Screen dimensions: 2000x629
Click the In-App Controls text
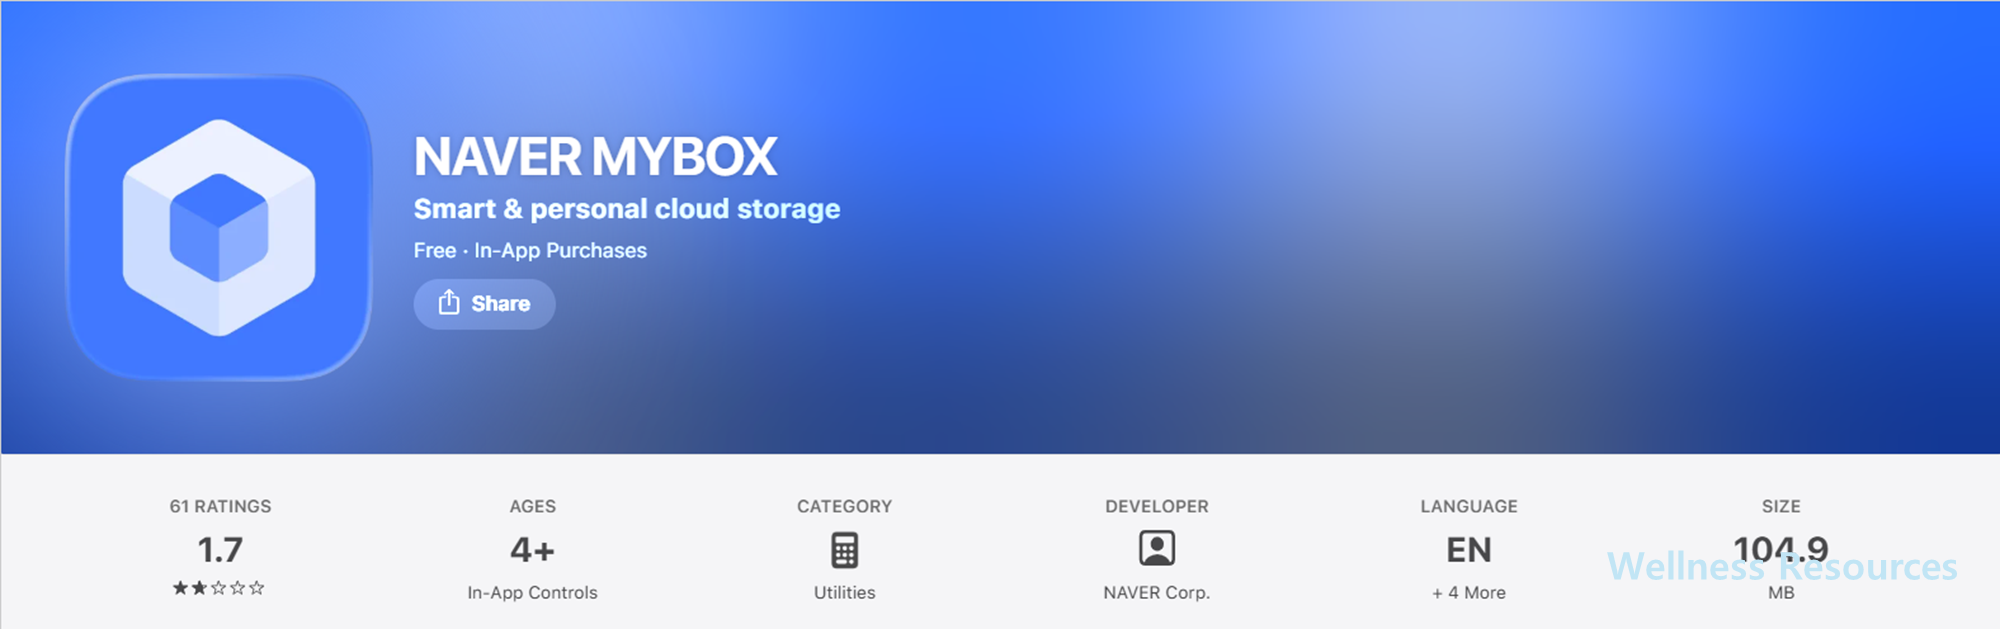coord(532,593)
